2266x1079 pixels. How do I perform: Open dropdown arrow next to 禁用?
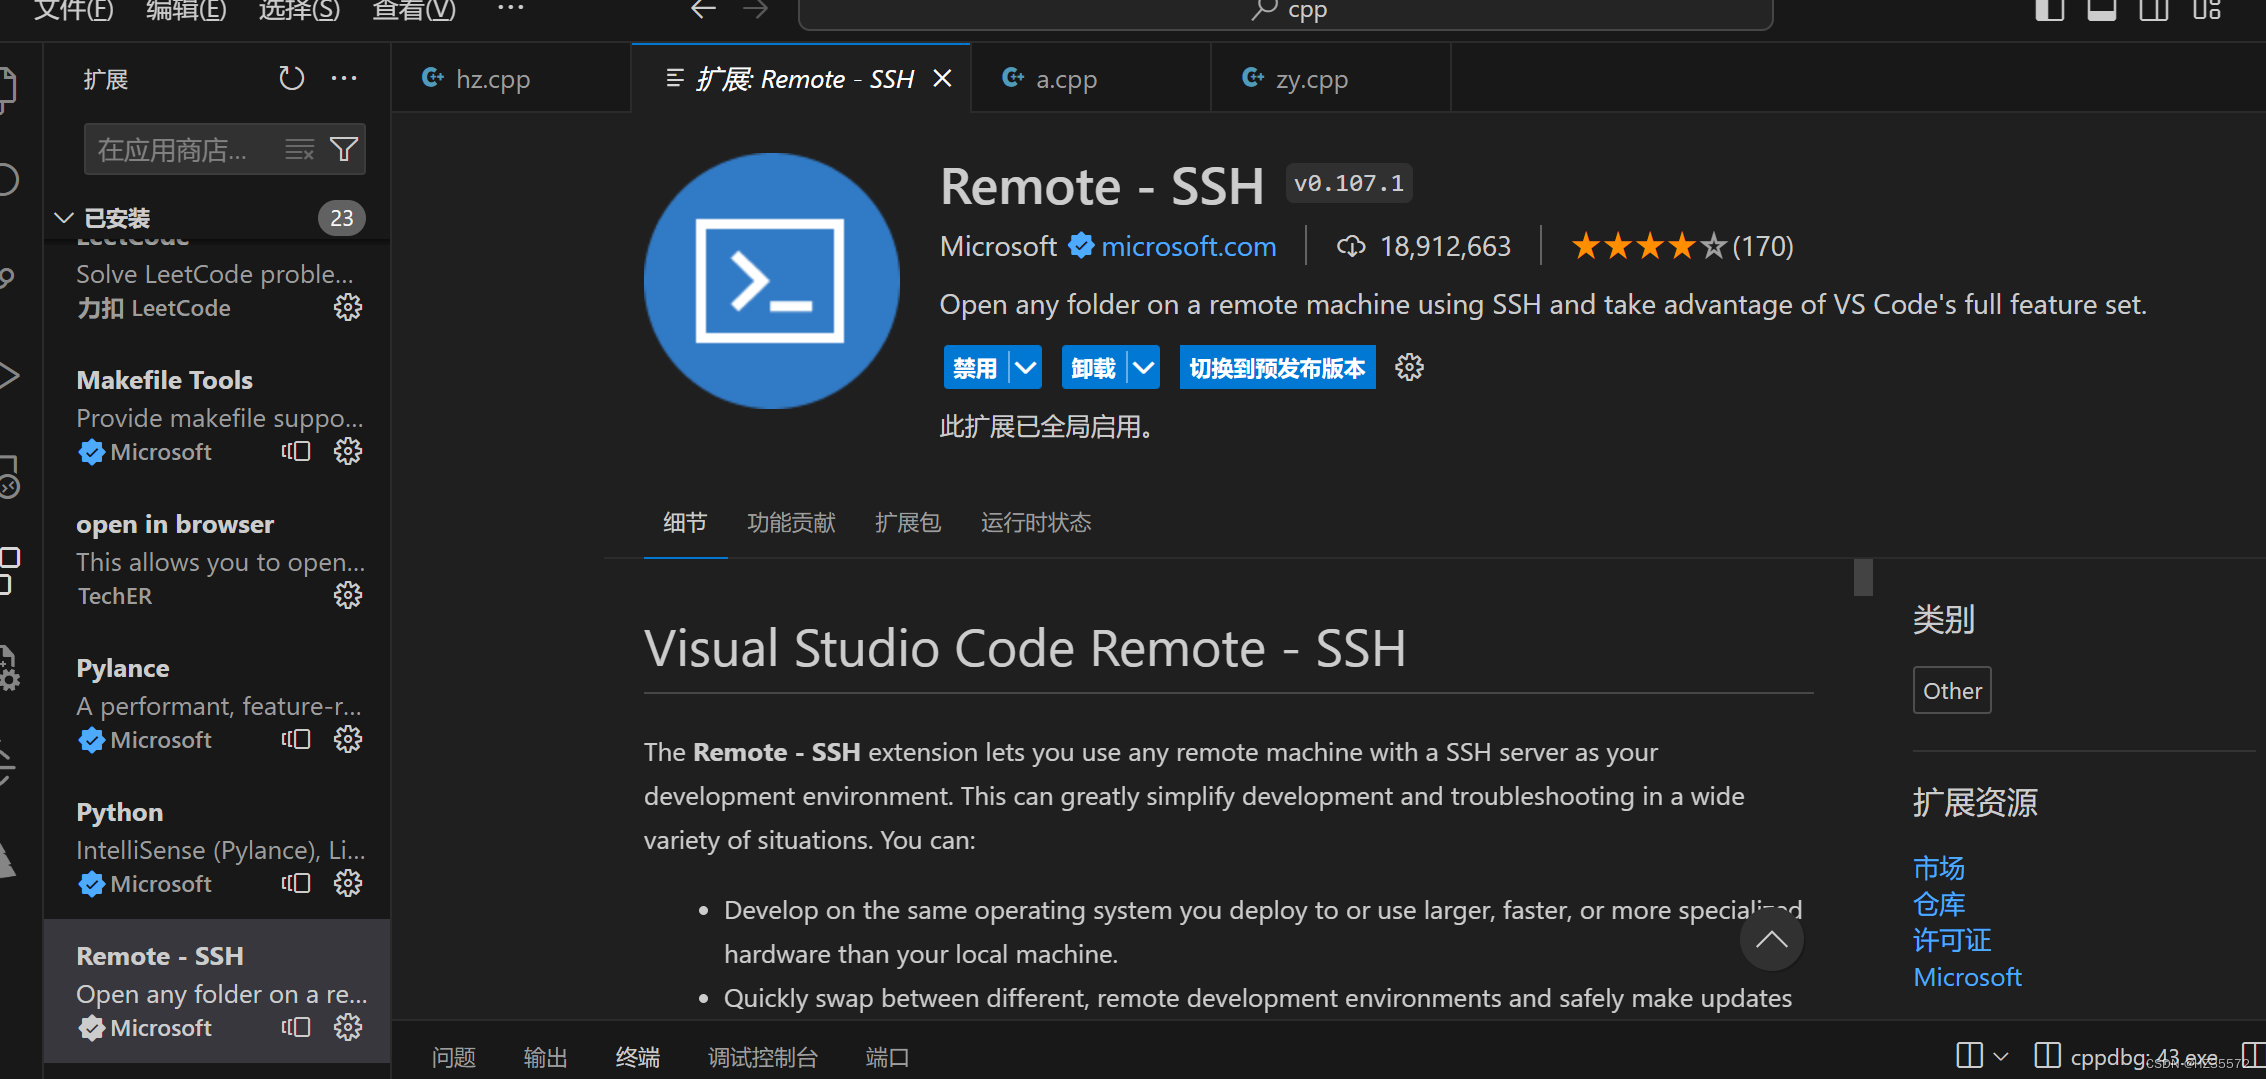(1025, 368)
